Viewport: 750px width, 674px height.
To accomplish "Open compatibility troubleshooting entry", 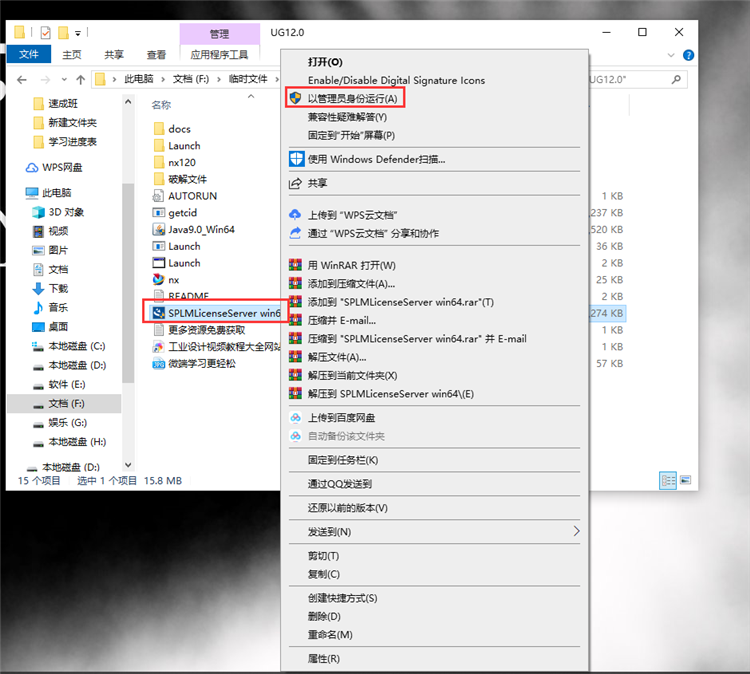I will pyautogui.click(x=347, y=117).
